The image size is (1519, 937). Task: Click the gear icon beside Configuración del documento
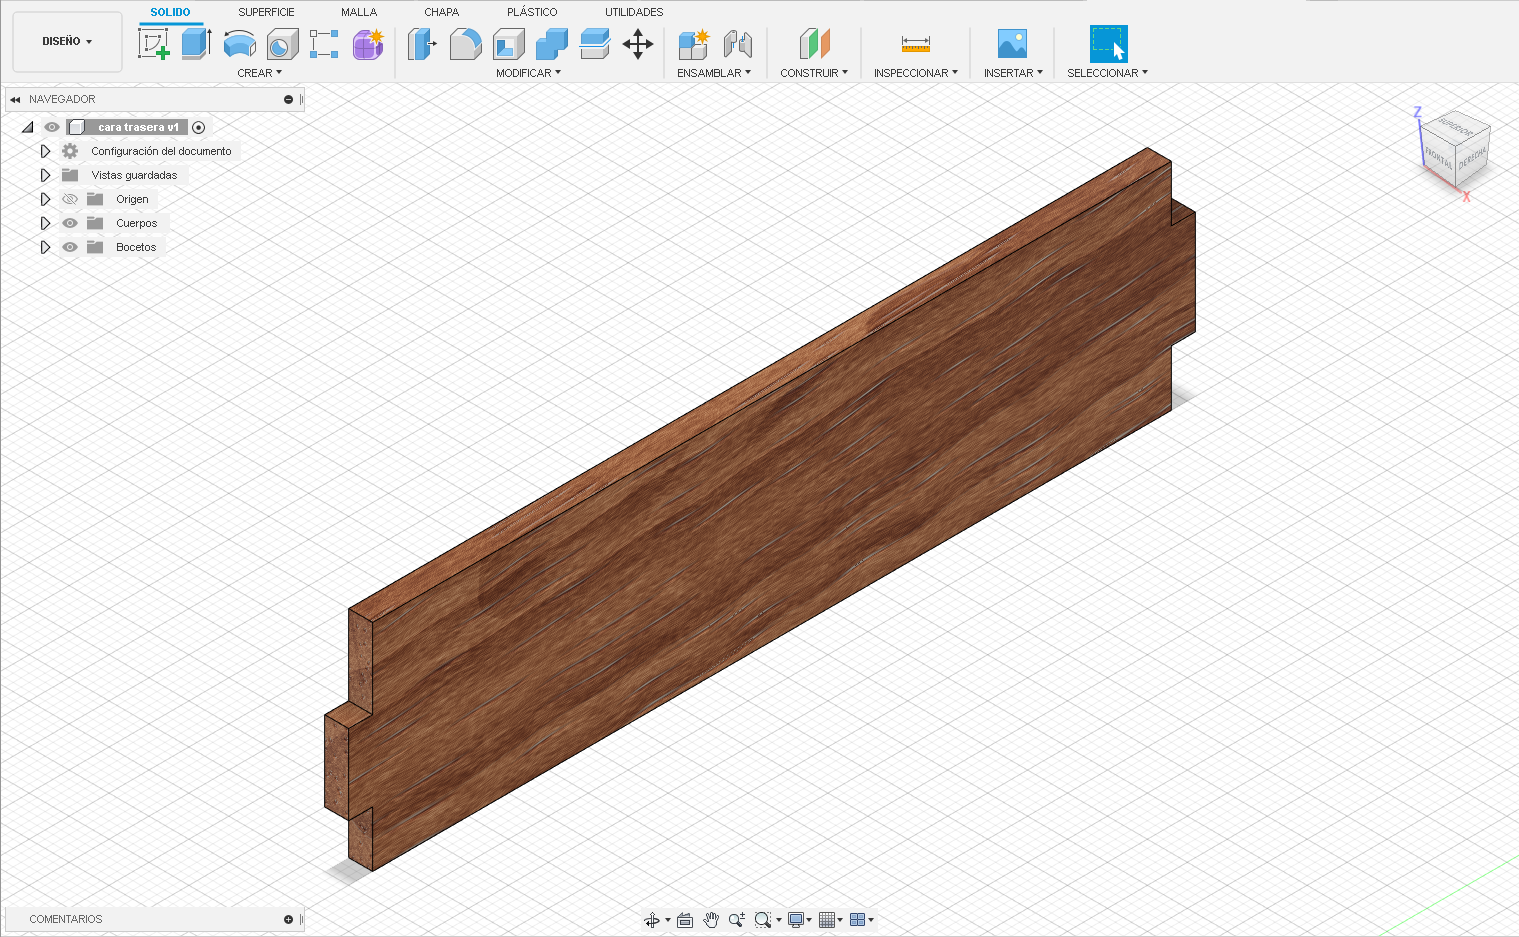click(x=70, y=151)
